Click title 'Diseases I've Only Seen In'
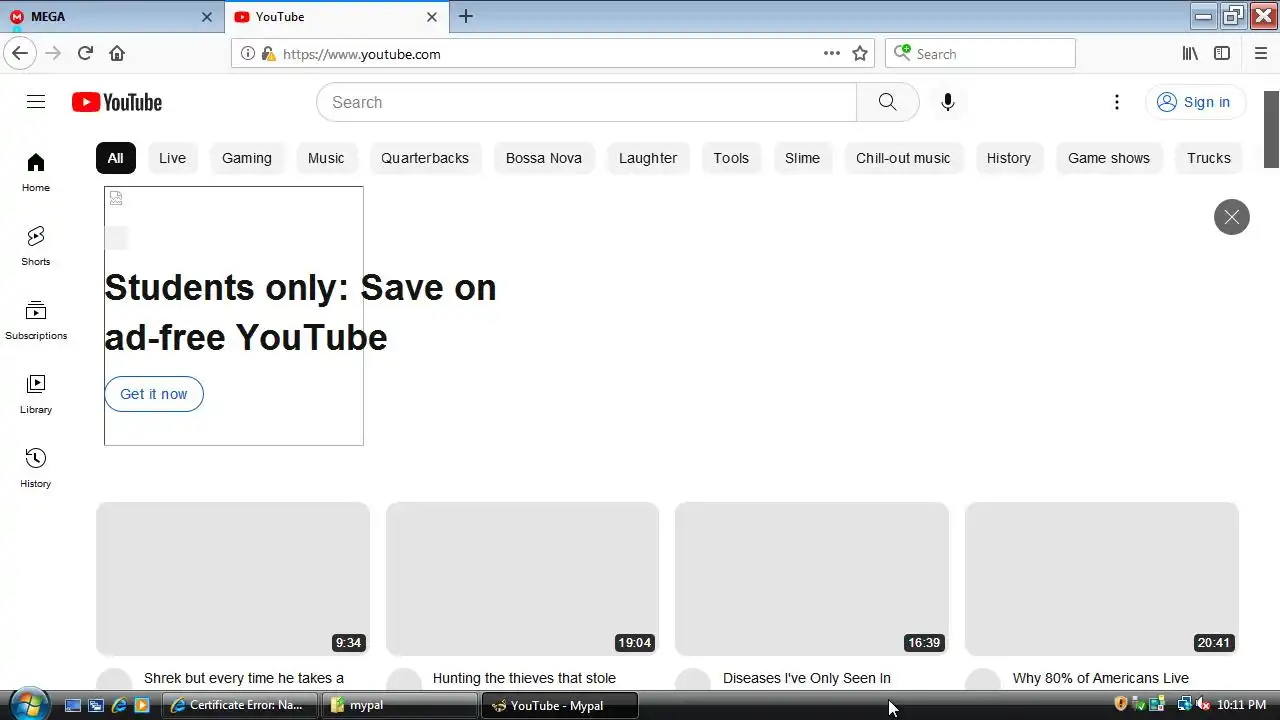 pos(807,678)
